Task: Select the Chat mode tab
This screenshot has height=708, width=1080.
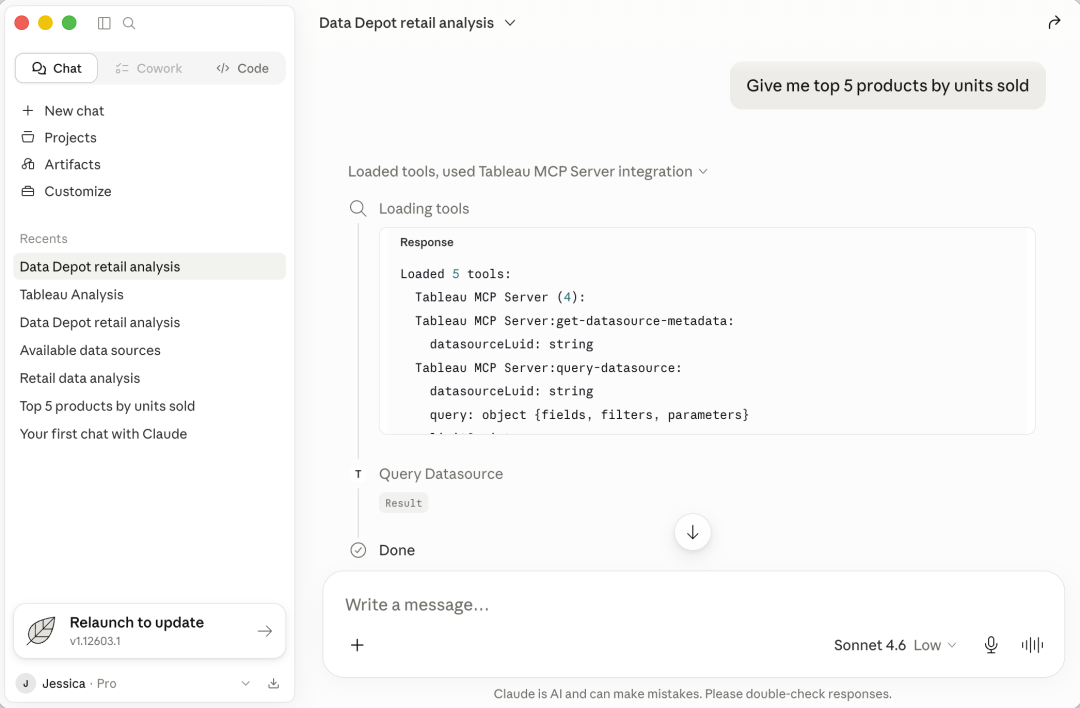Action: (56, 68)
